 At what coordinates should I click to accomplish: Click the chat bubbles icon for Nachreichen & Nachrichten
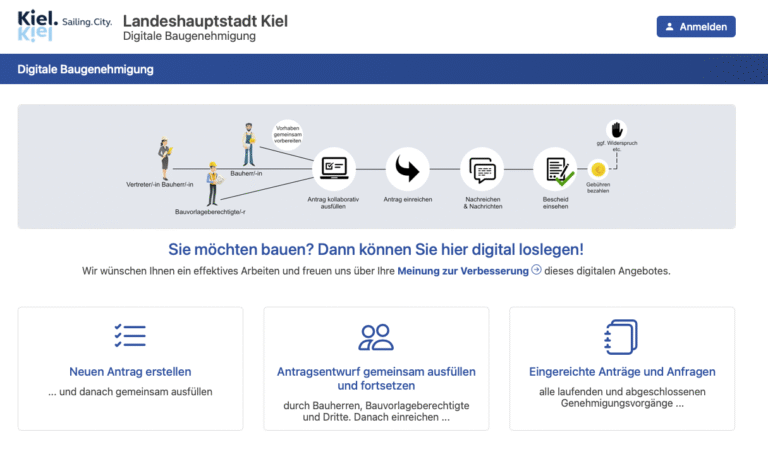481,169
